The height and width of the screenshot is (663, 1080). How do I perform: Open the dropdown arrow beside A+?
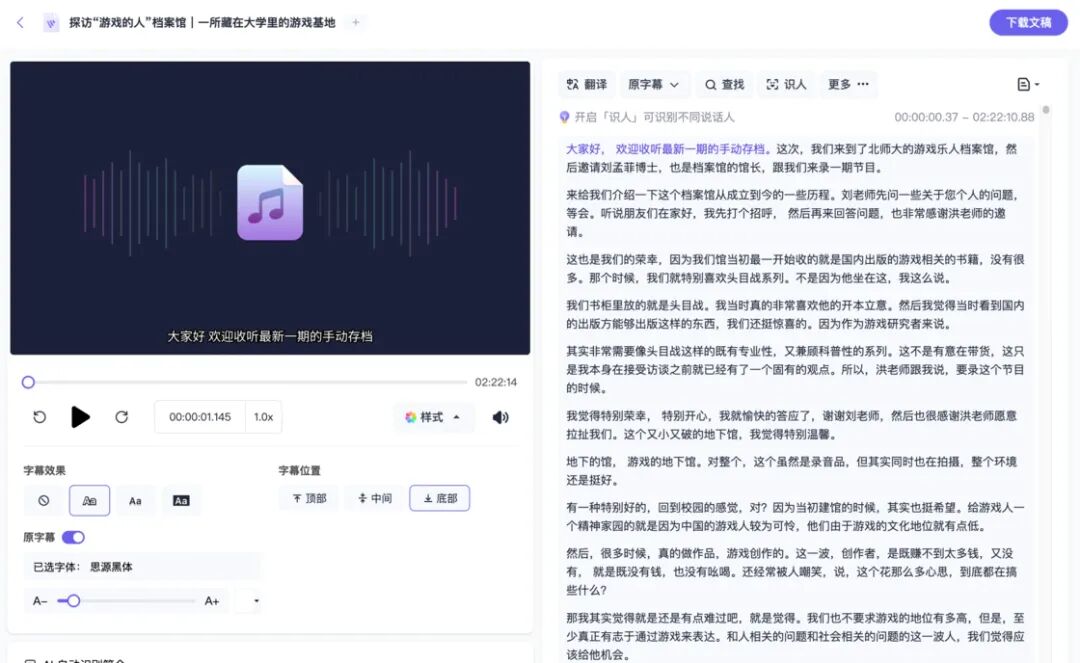click(x=256, y=601)
